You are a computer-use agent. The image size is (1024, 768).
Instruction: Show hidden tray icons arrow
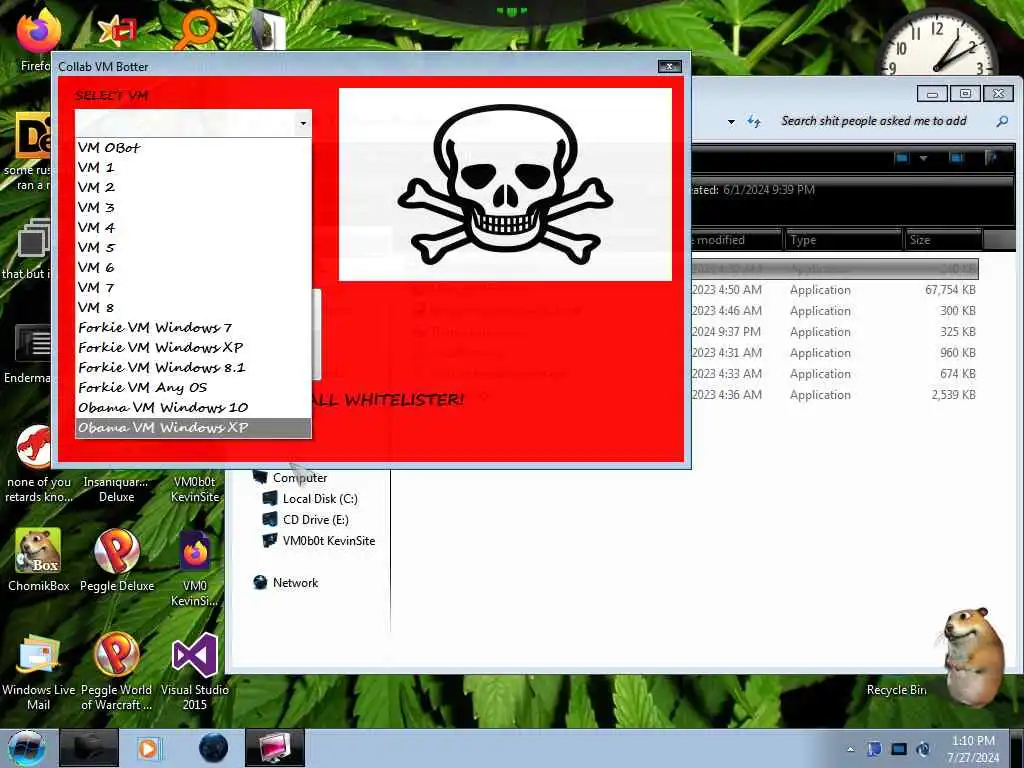(850, 749)
